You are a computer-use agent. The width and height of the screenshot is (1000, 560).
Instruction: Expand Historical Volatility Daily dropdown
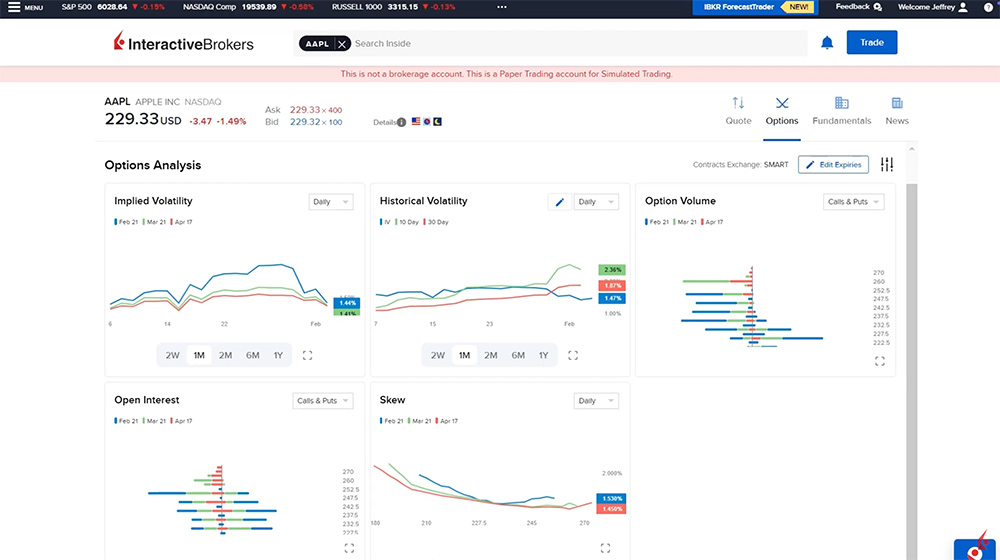[x=596, y=202]
